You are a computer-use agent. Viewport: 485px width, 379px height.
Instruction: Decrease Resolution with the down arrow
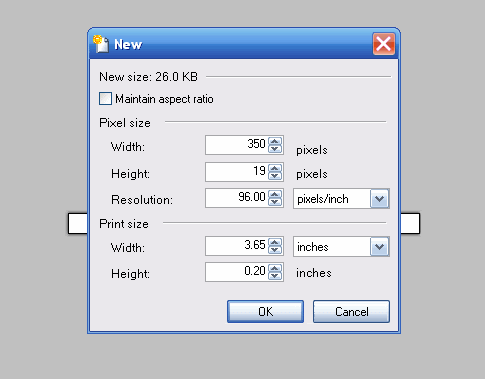(x=275, y=202)
